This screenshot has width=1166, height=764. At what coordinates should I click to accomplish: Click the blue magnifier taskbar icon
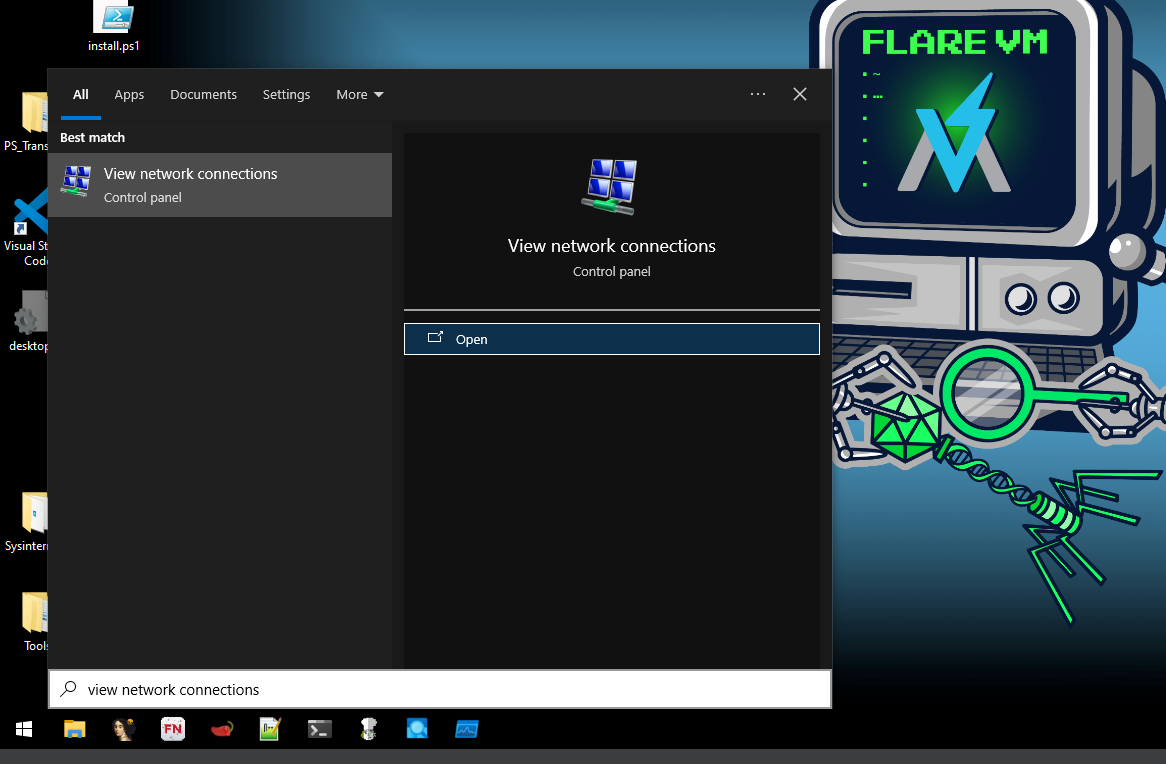tap(417, 729)
